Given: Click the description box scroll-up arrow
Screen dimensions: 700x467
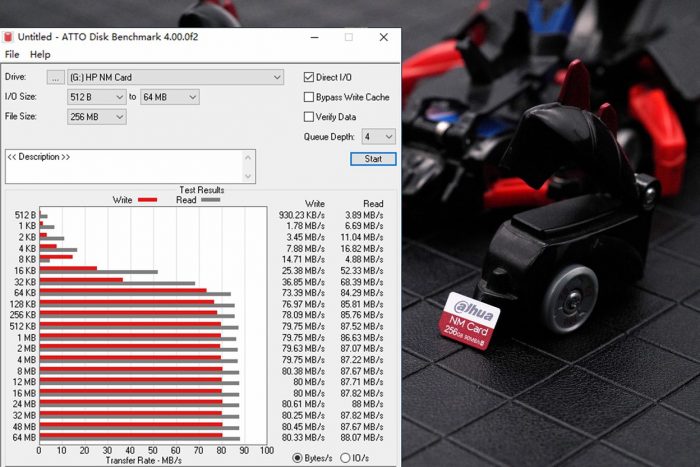Looking at the screenshot, I should coord(250,155).
